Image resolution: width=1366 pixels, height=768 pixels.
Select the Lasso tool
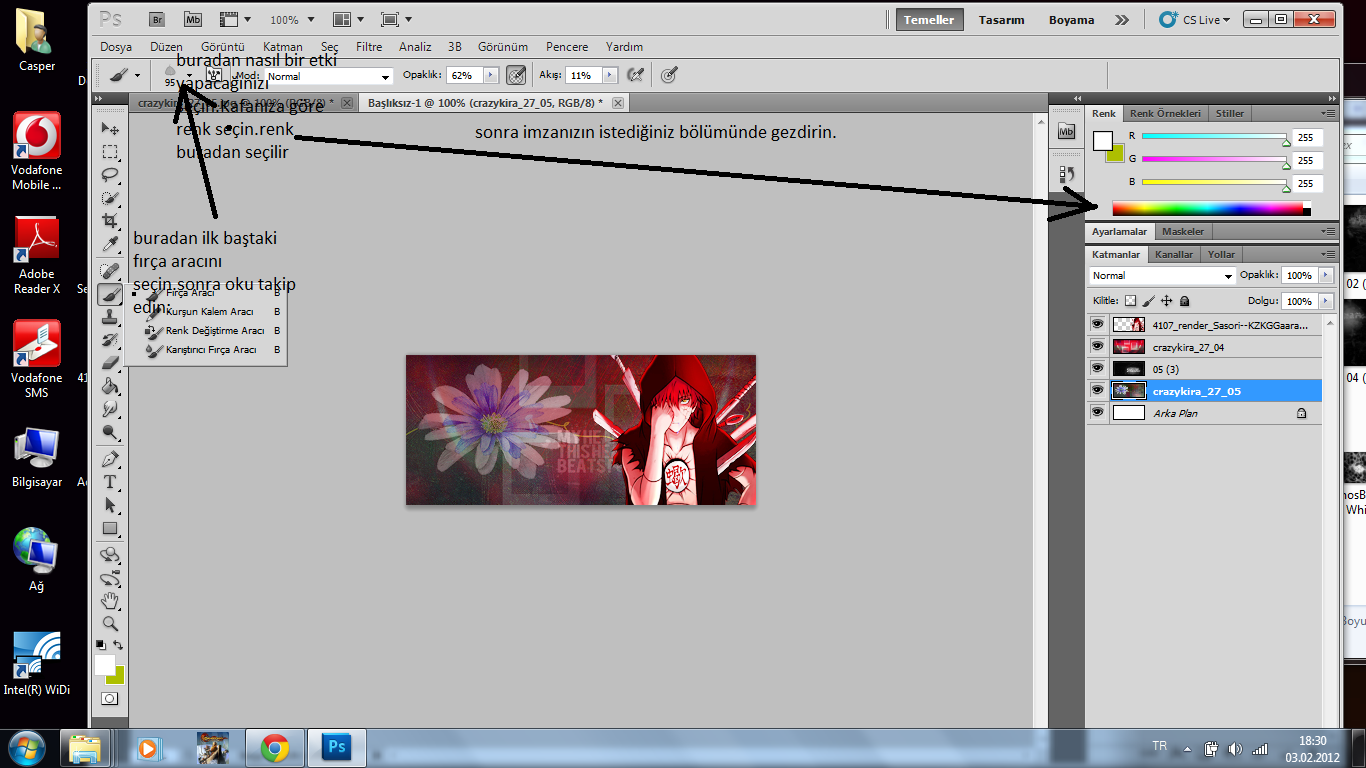(110, 175)
